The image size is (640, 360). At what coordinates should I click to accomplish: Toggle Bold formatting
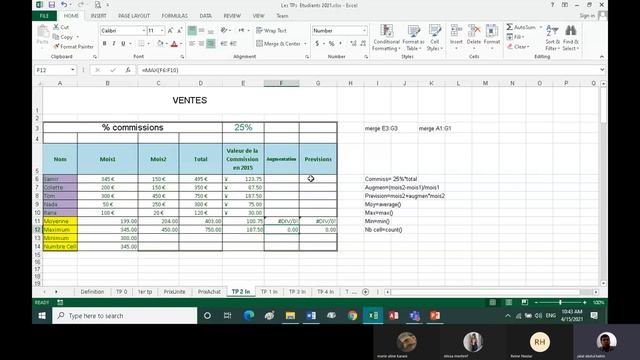tap(104, 44)
